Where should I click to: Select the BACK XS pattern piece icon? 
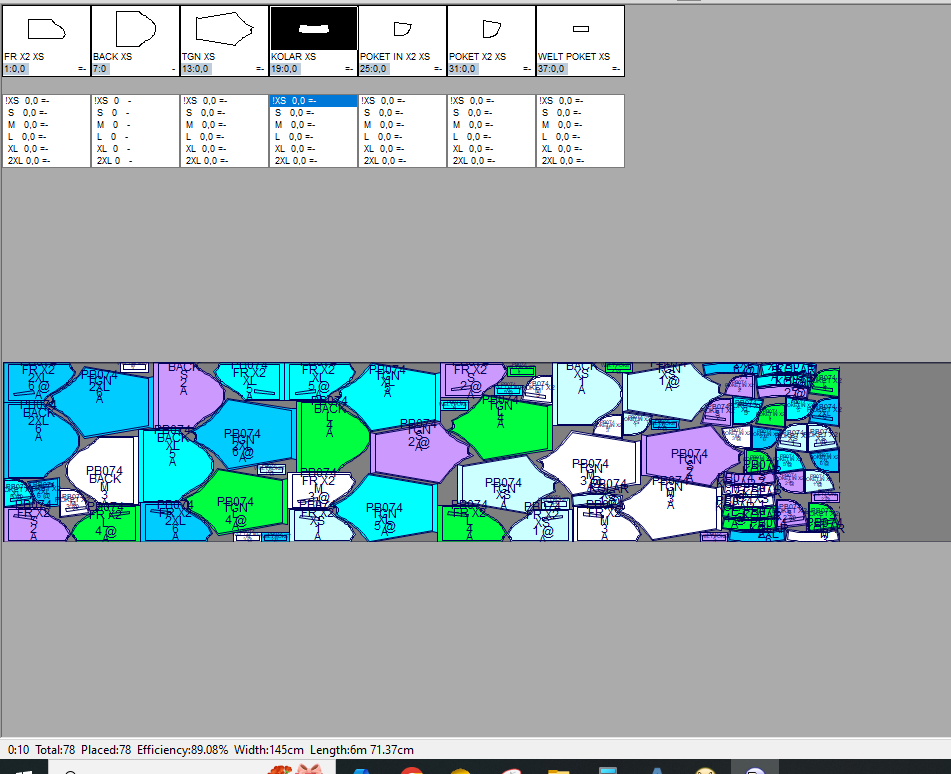tap(135, 30)
